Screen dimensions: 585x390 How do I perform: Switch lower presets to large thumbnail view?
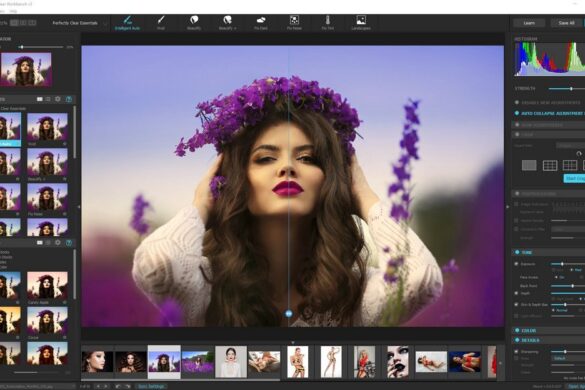(x=40, y=243)
